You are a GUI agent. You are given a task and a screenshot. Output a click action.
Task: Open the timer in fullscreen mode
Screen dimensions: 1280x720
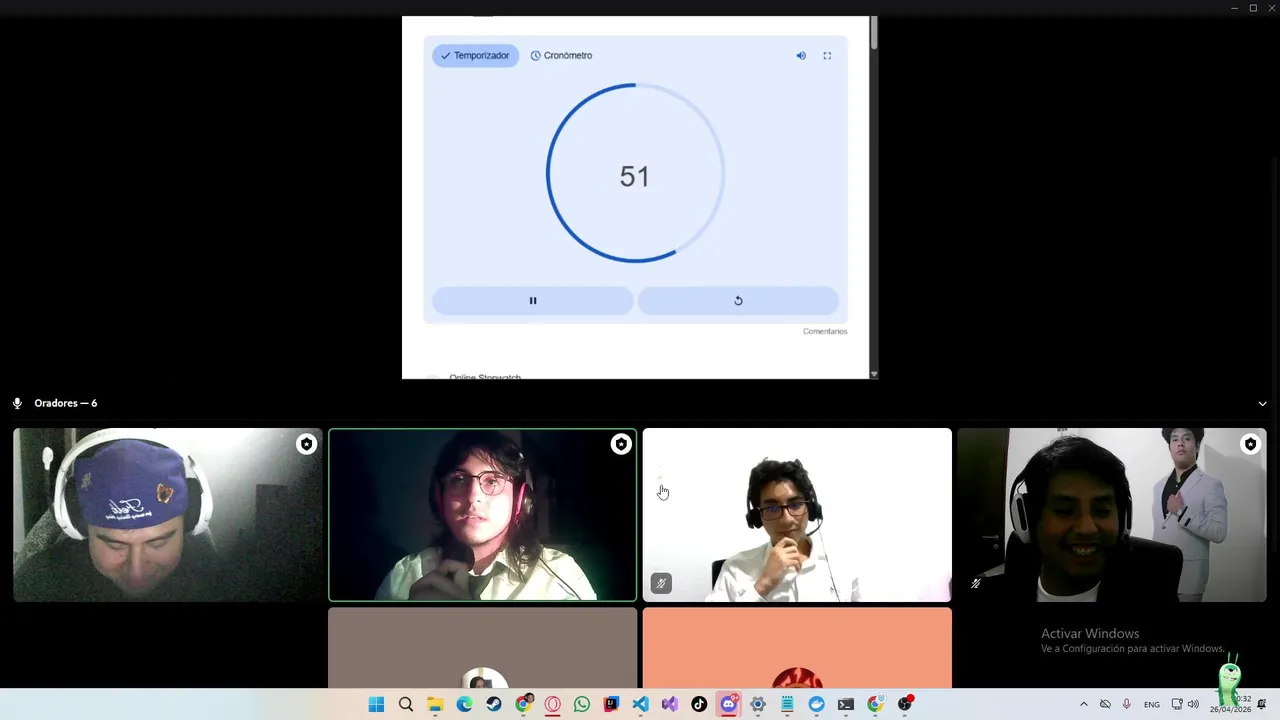827,56
